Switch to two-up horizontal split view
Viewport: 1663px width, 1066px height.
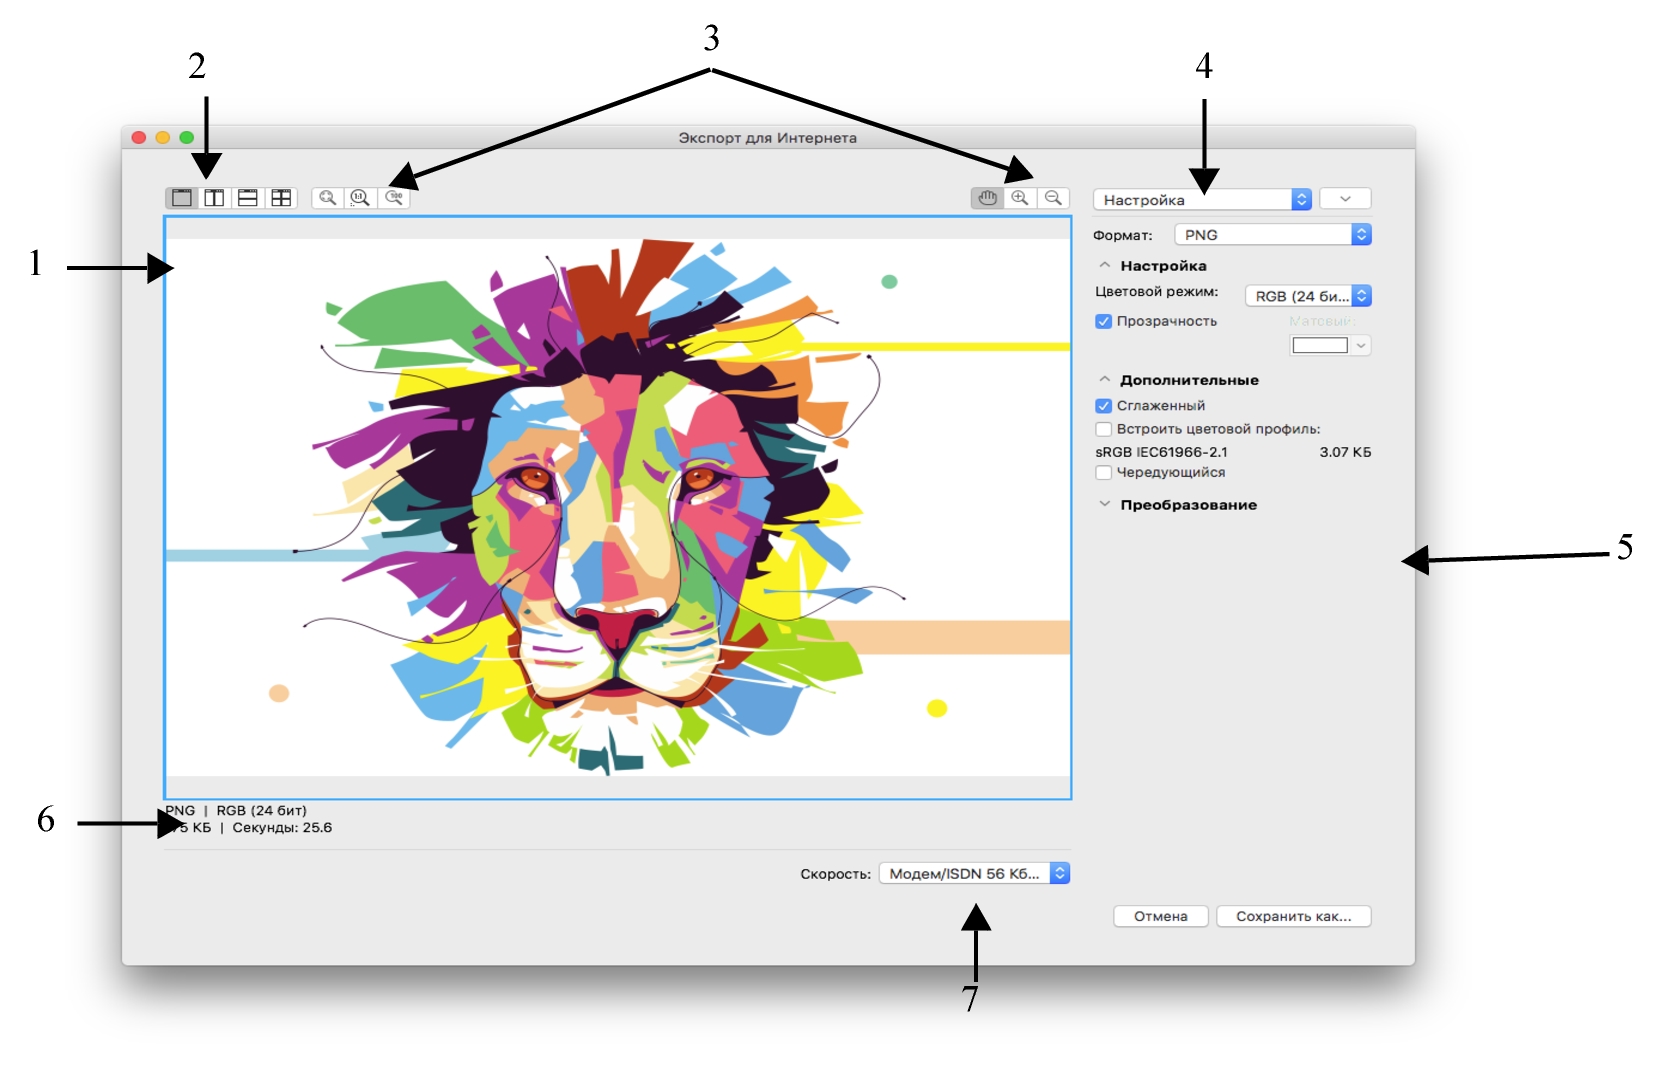pyautogui.click(x=248, y=198)
